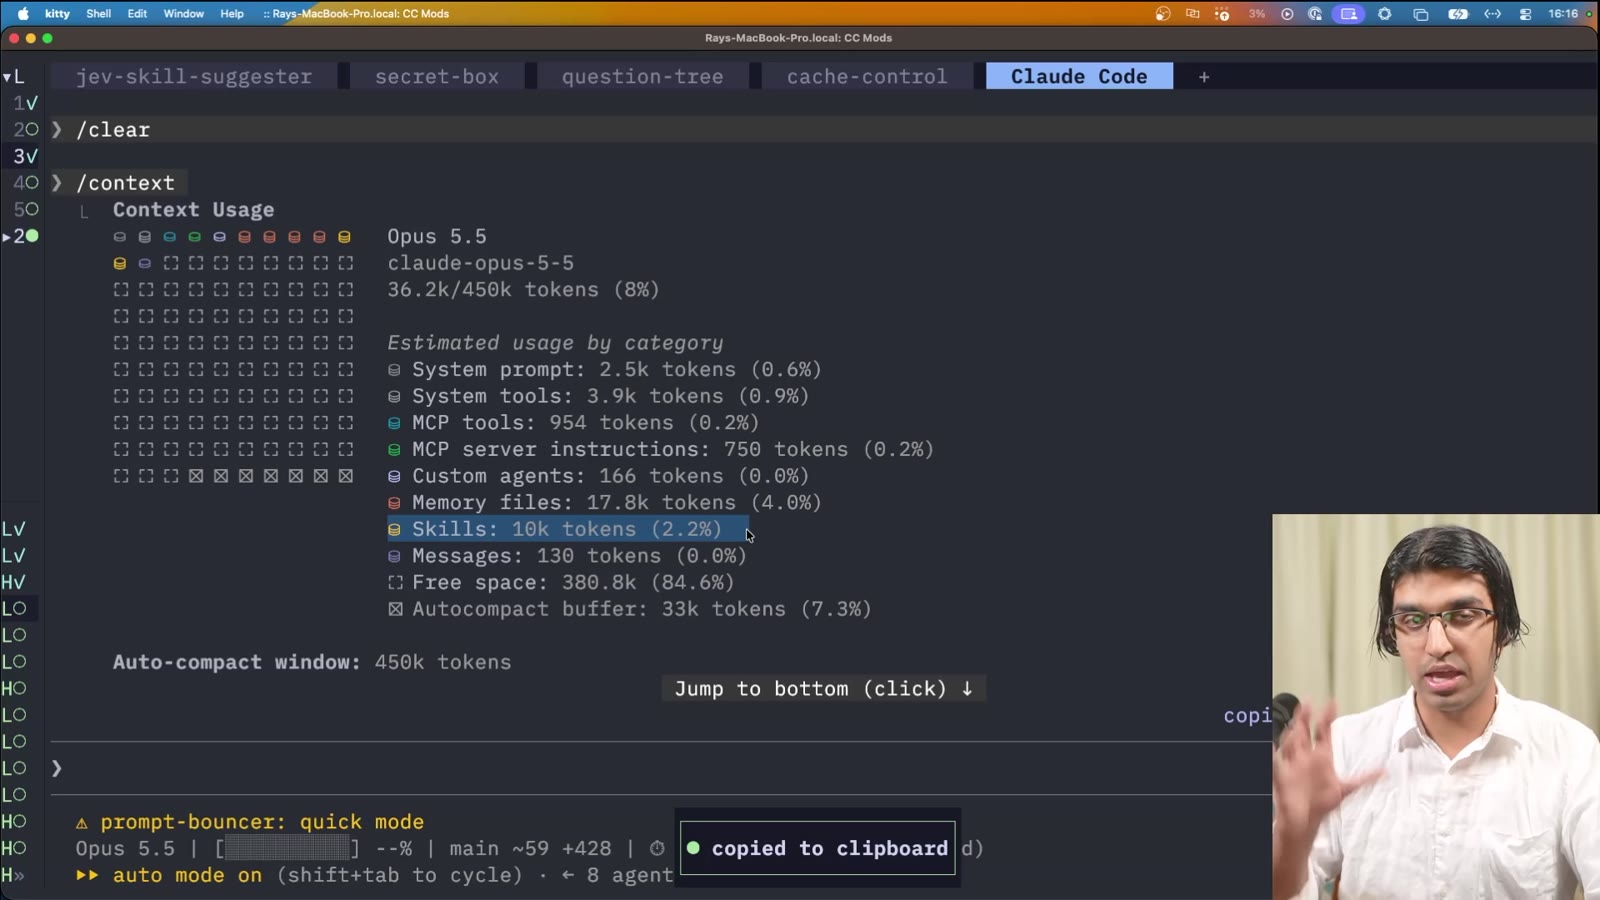The image size is (1600, 900).
Task: Open the kitty application menu
Action: pos(57,14)
